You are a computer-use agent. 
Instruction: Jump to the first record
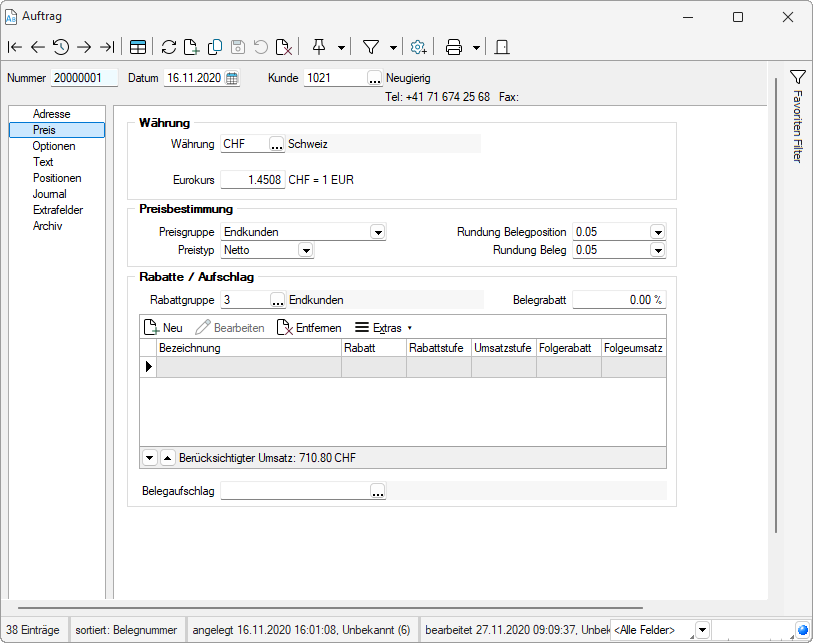pyautogui.click(x=14, y=47)
